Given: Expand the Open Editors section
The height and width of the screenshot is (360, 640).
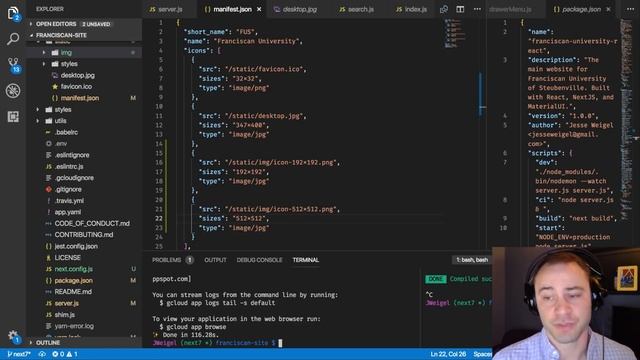Looking at the screenshot, I should point(85,24).
